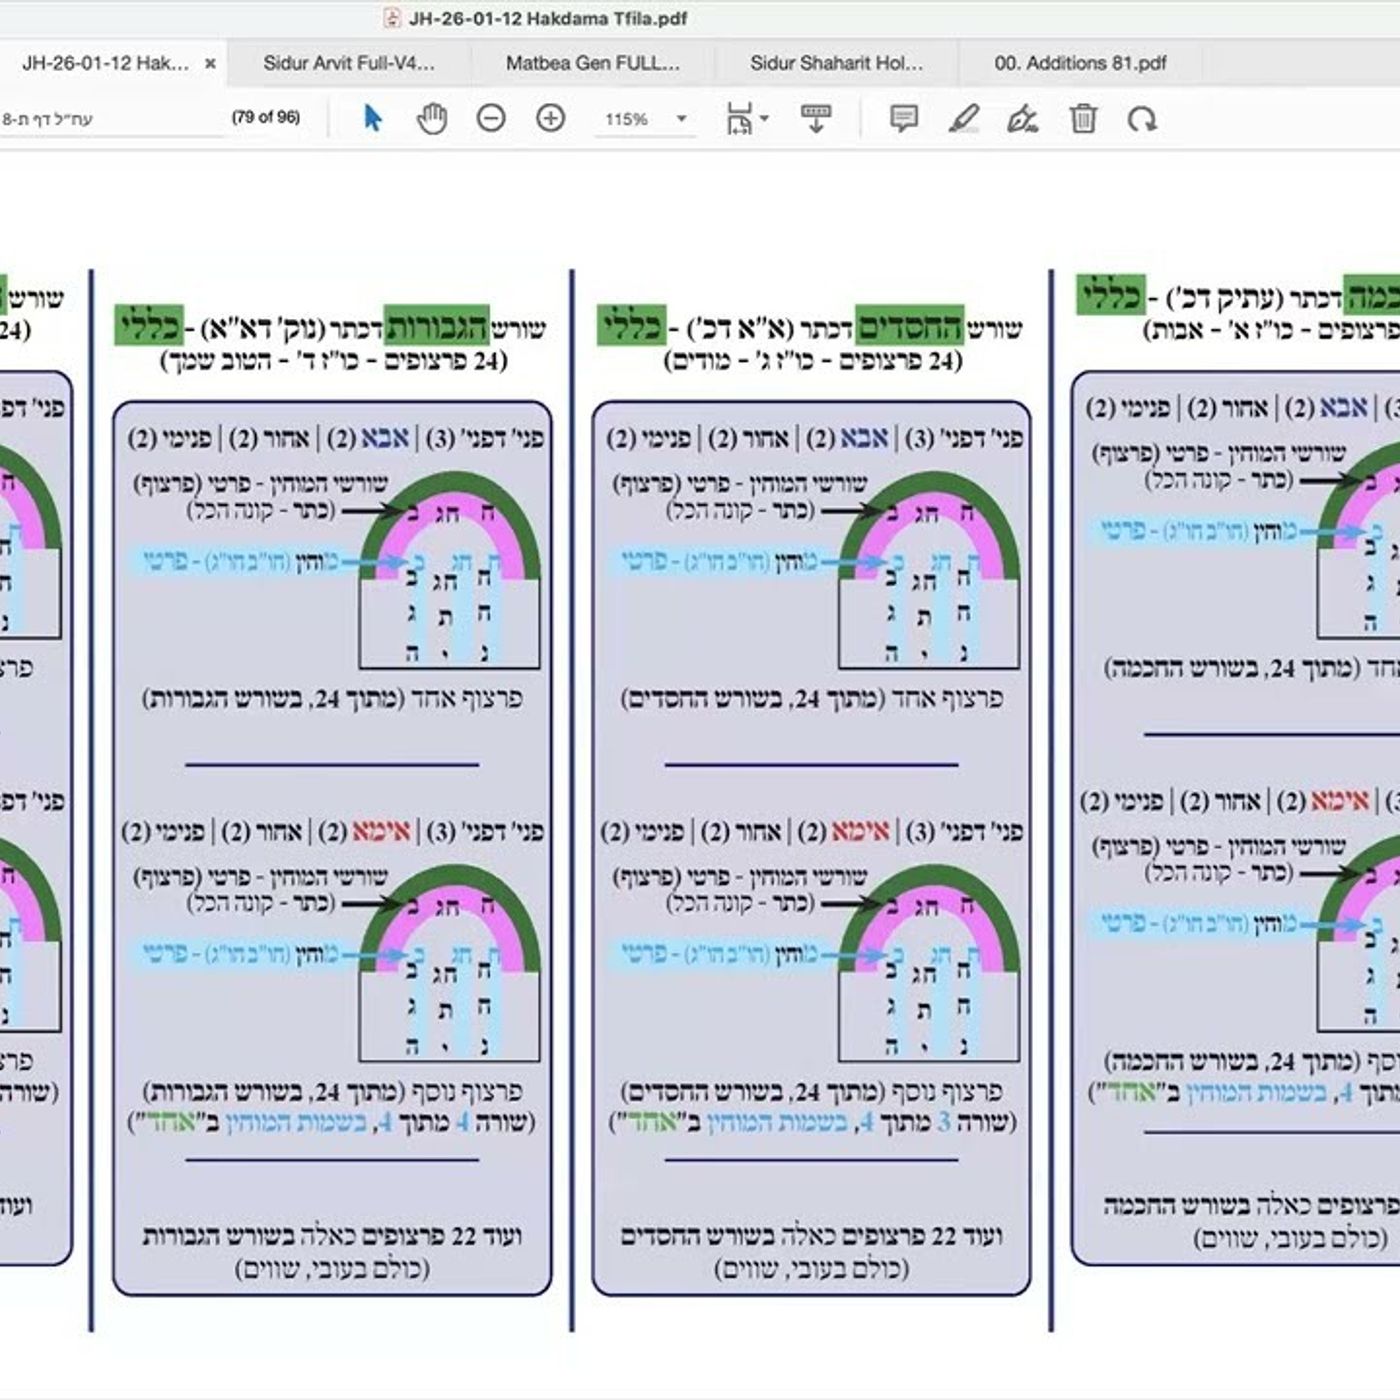Click the 115% zoom value field

tap(627, 119)
